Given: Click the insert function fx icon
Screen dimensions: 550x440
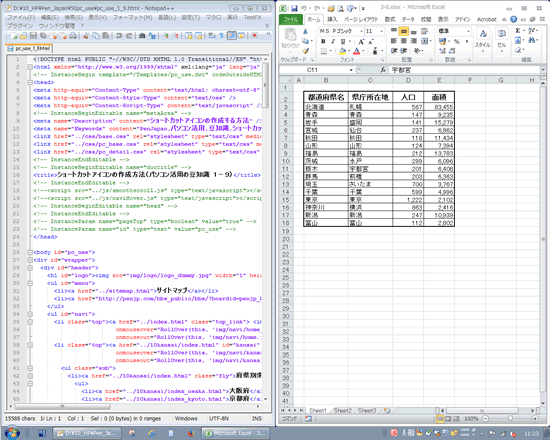Looking at the screenshot, I should tap(383, 70).
